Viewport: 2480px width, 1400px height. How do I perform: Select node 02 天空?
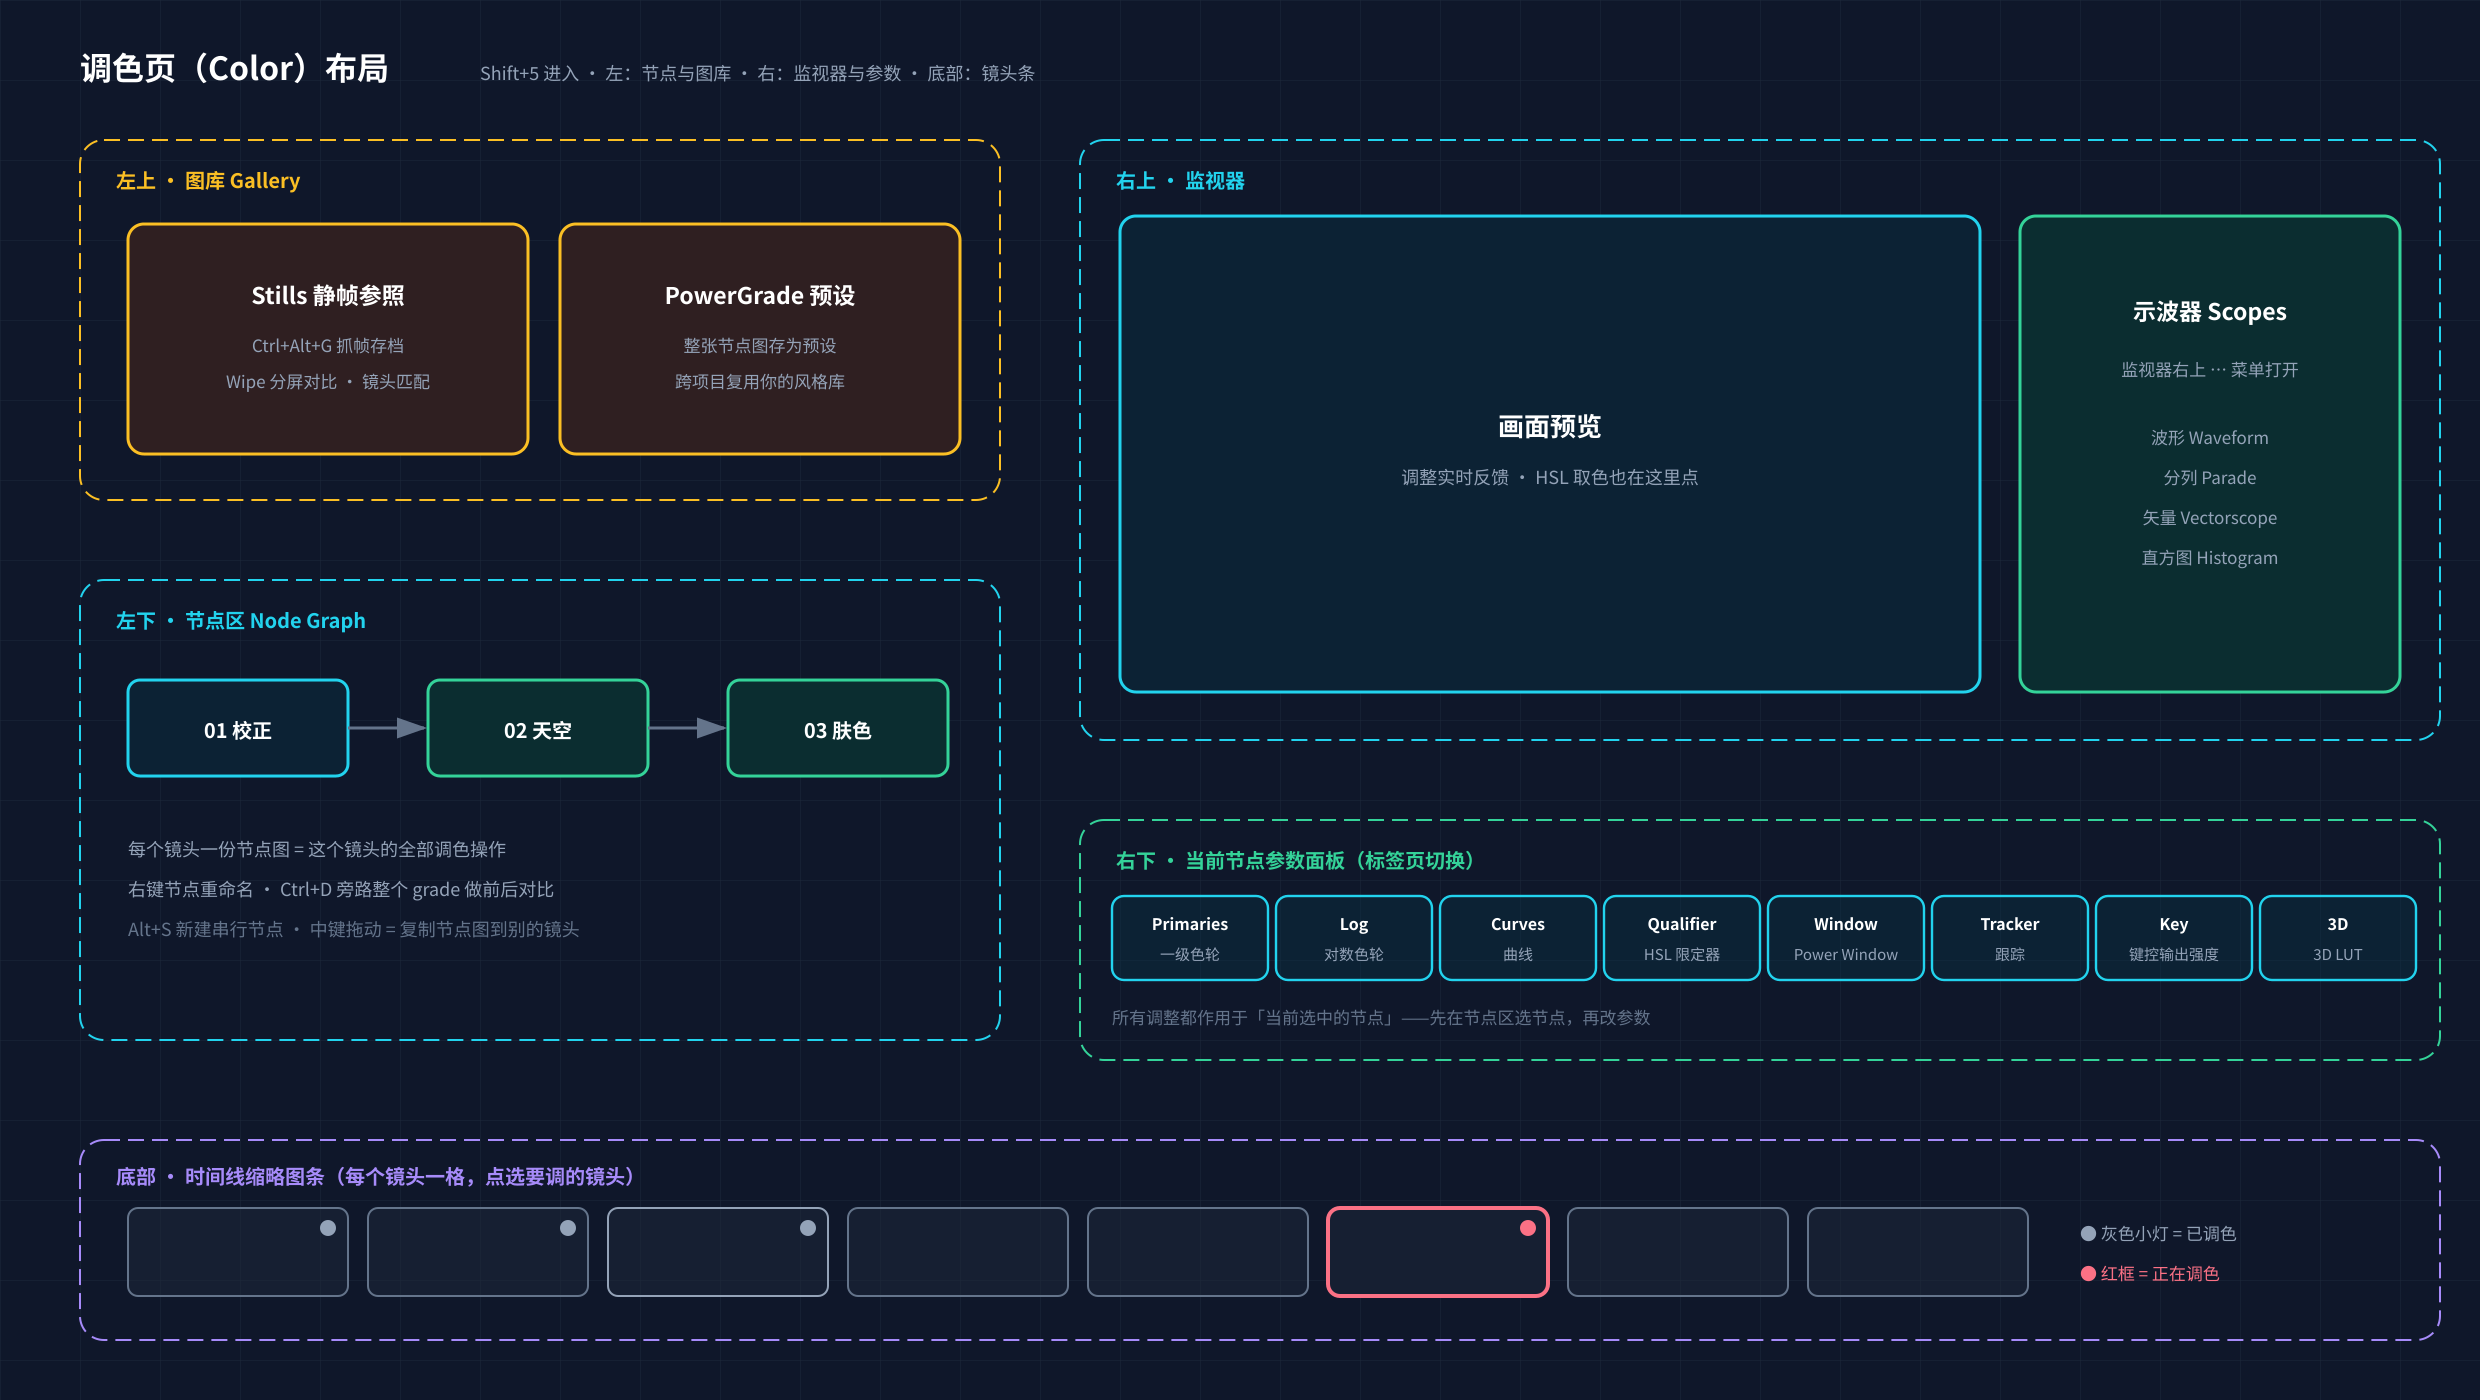[x=538, y=728]
